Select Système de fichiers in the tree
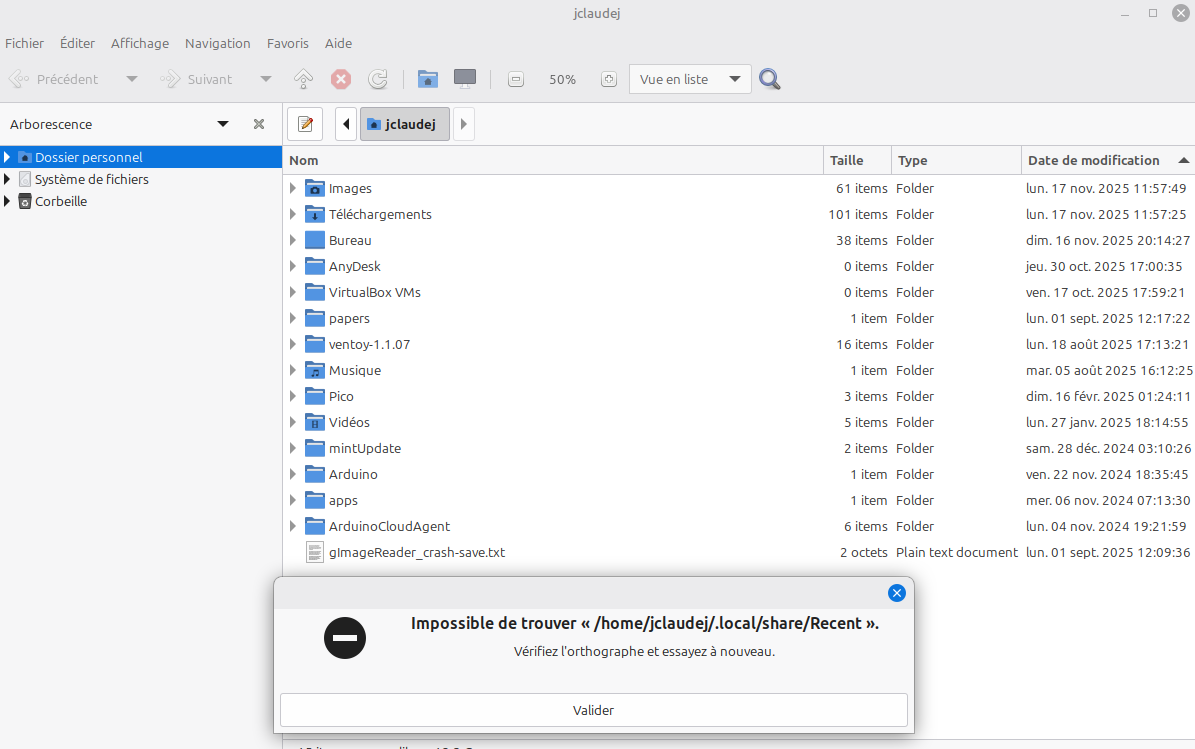The width and height of the screenshot is (1195, 749). point(91,180)
